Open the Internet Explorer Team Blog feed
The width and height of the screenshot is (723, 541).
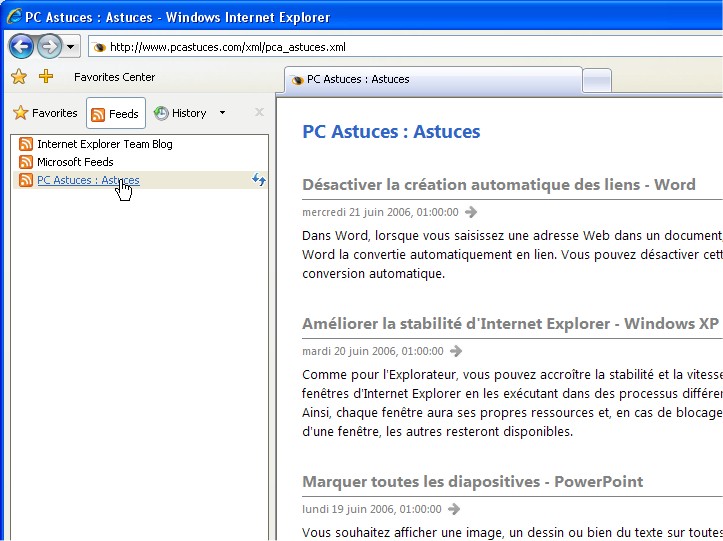click(105, 144)
